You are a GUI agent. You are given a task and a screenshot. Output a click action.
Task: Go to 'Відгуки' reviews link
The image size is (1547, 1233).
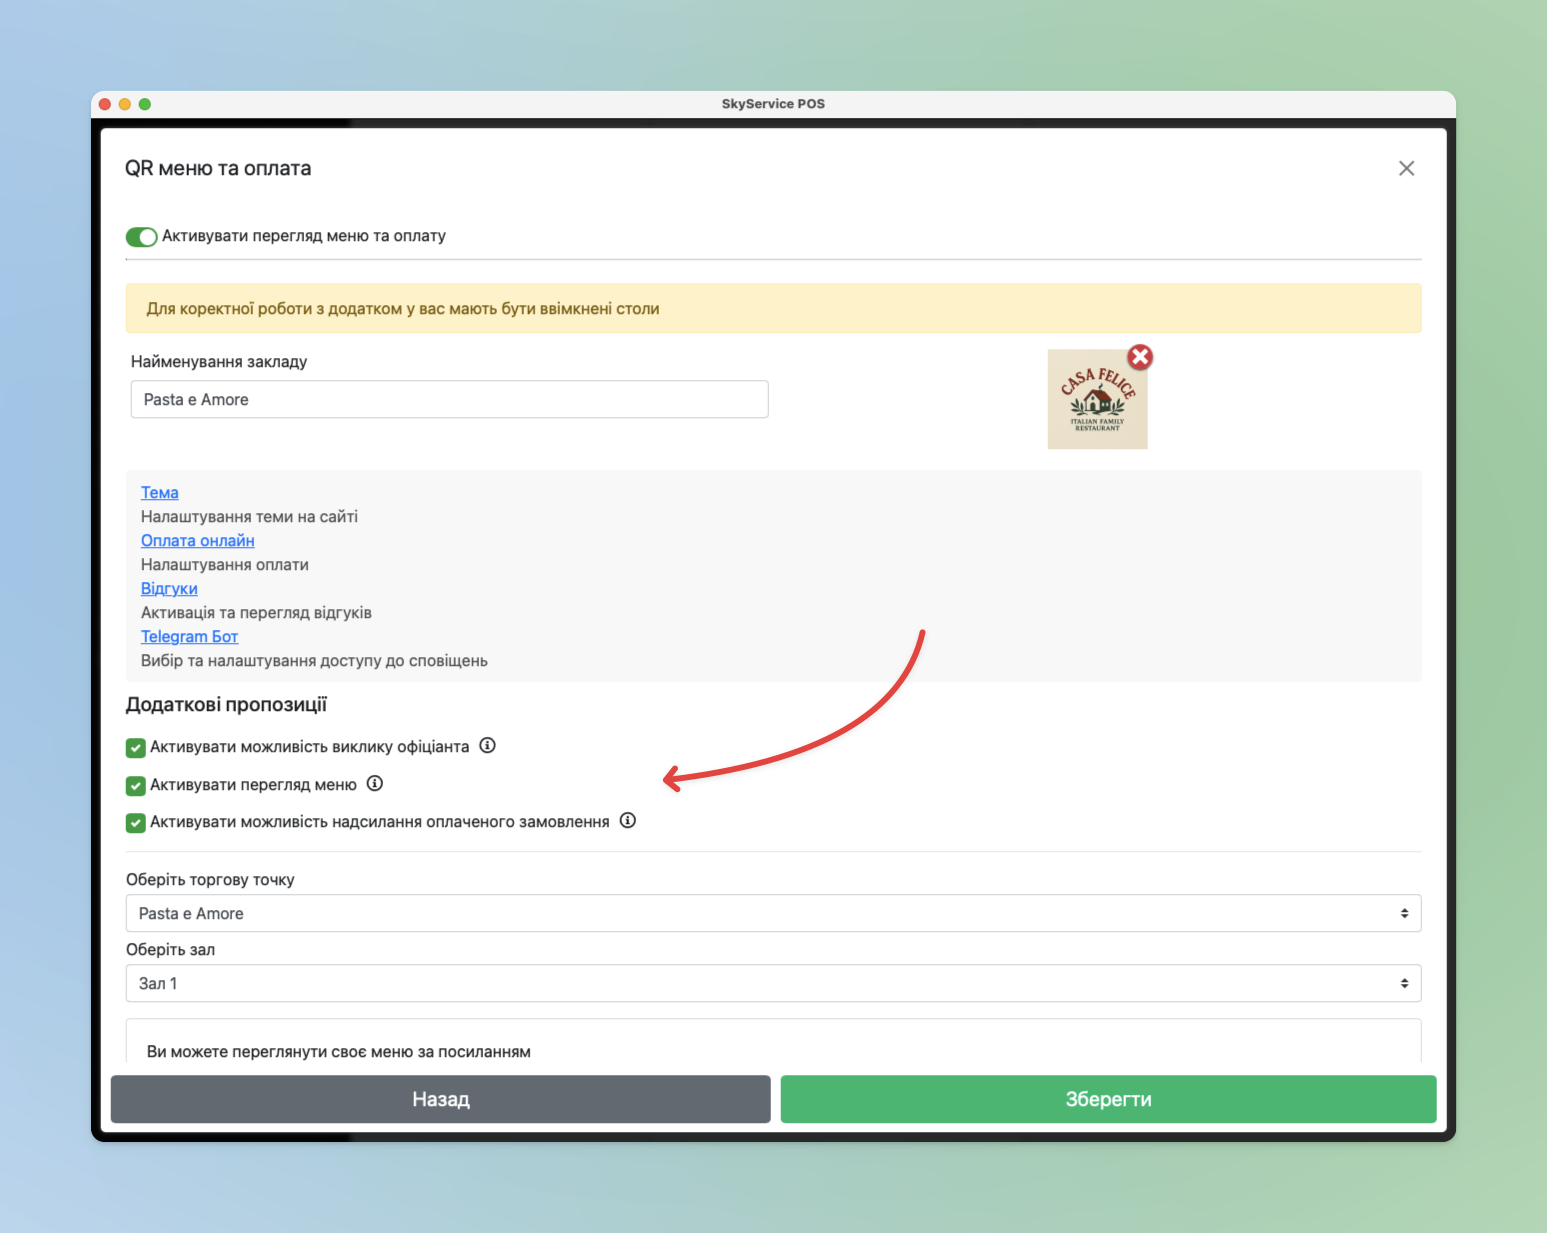pos(169,589)
